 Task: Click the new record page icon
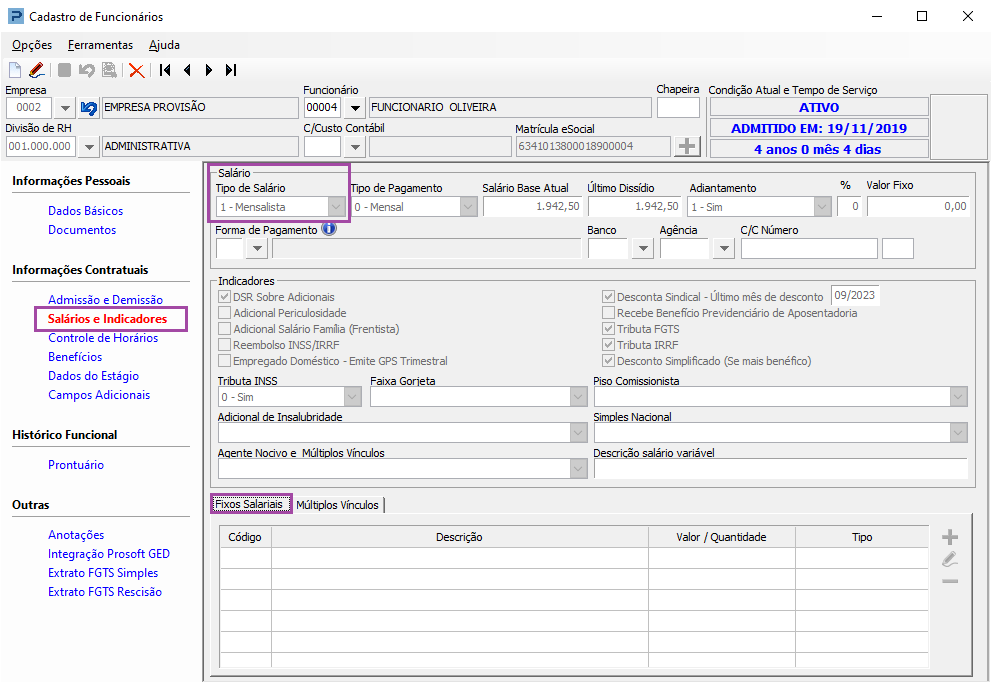pyautogui.click(x=15, y=70)
